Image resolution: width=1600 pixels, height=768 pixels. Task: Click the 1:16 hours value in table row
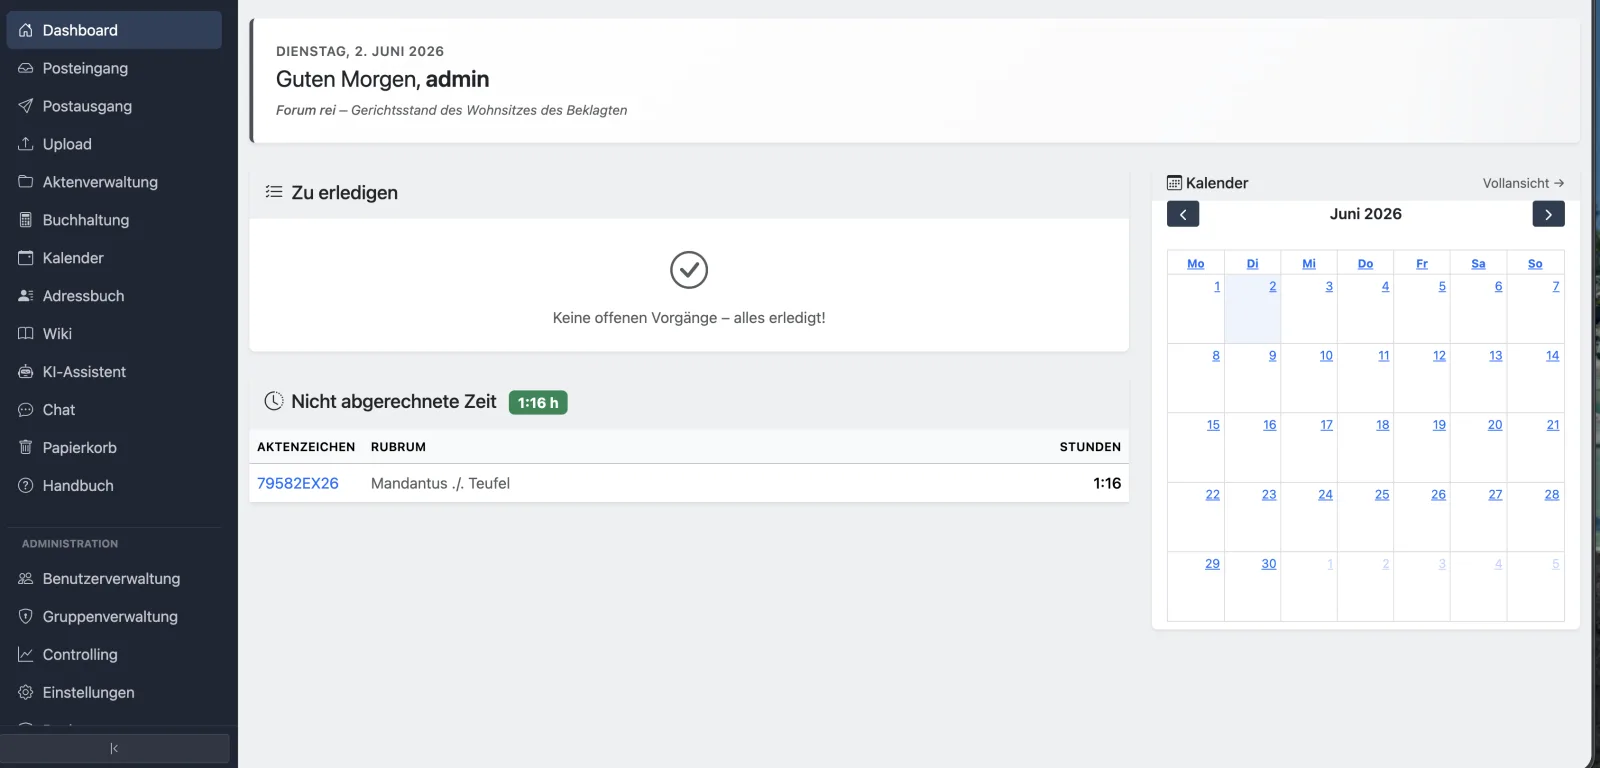point(1107,483)
